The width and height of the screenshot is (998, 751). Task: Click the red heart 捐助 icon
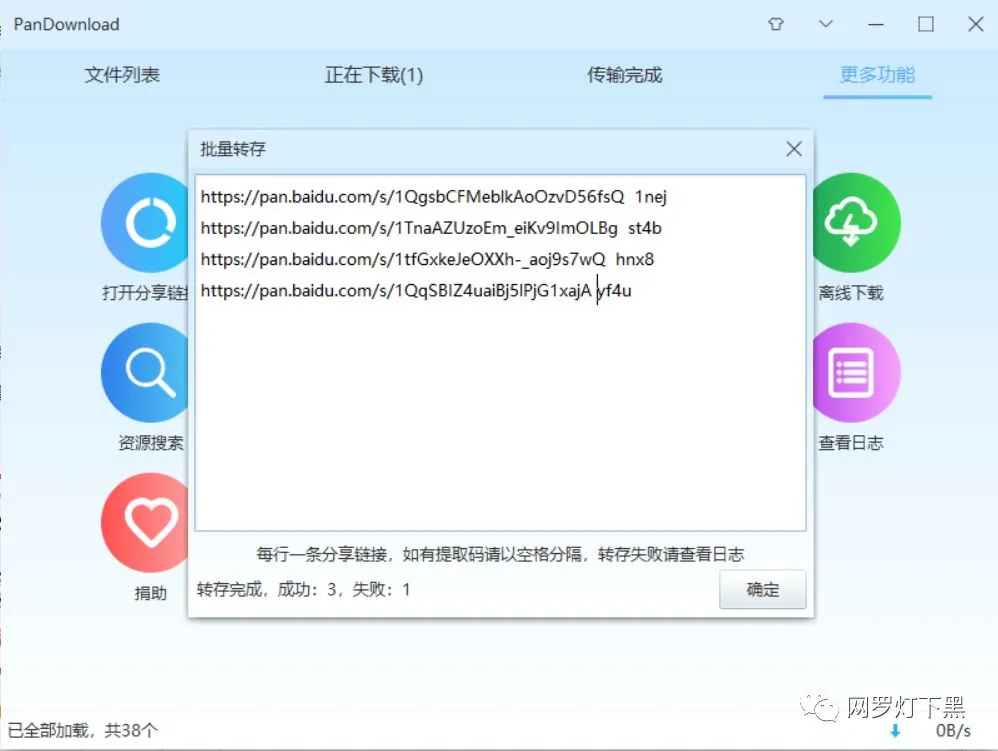click(145, 523)
